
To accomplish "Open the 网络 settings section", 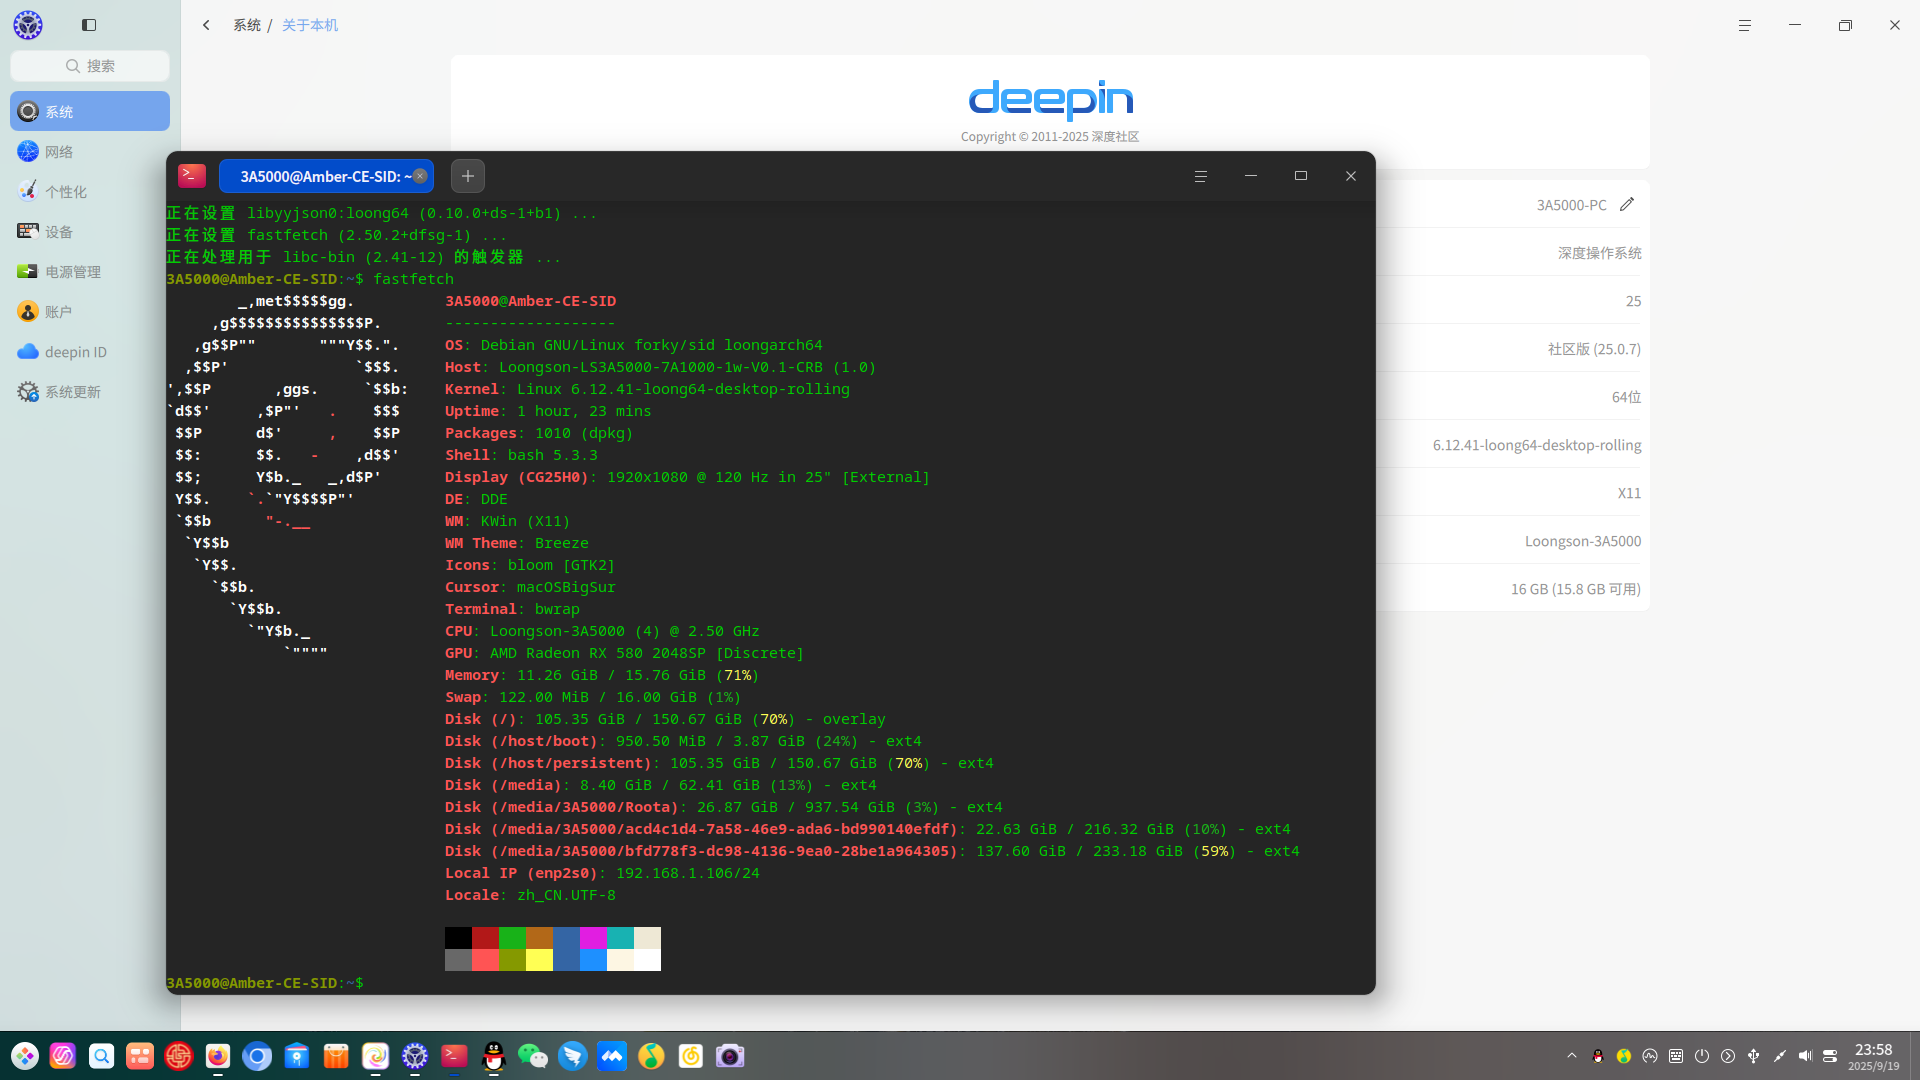I will pos(59,152).
